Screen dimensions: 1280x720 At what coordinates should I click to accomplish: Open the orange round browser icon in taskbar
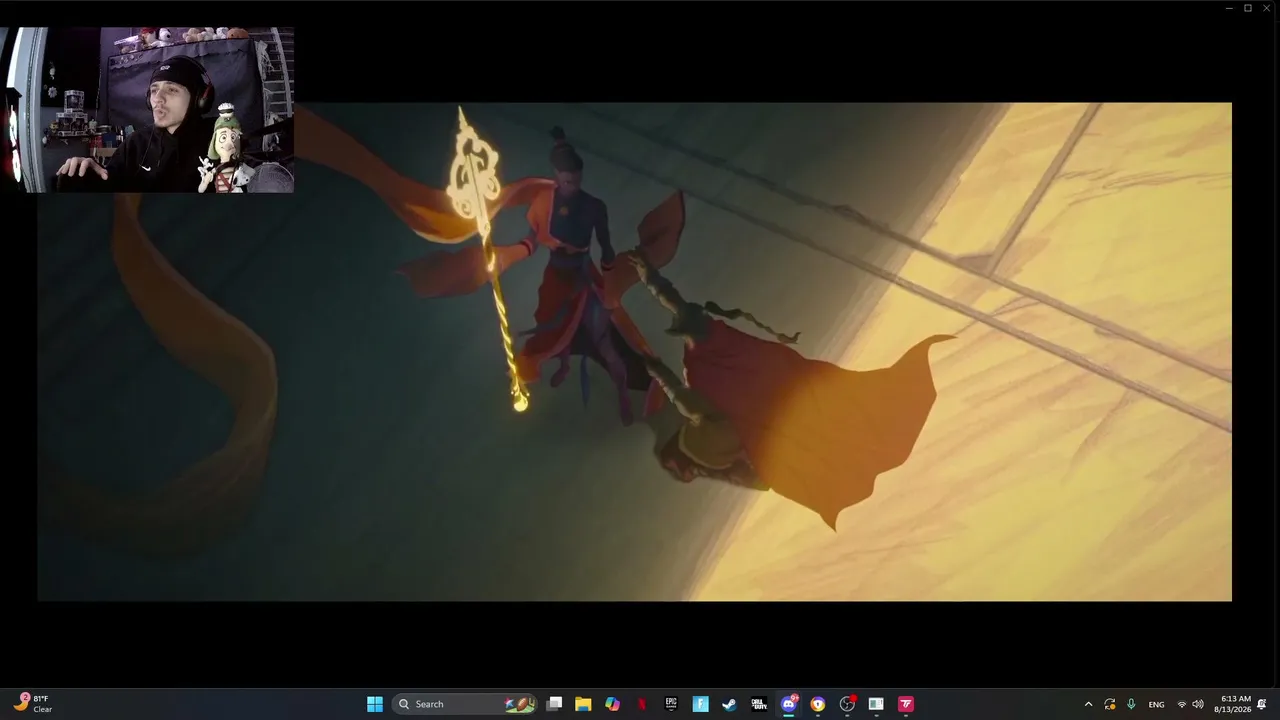point(818,704)
